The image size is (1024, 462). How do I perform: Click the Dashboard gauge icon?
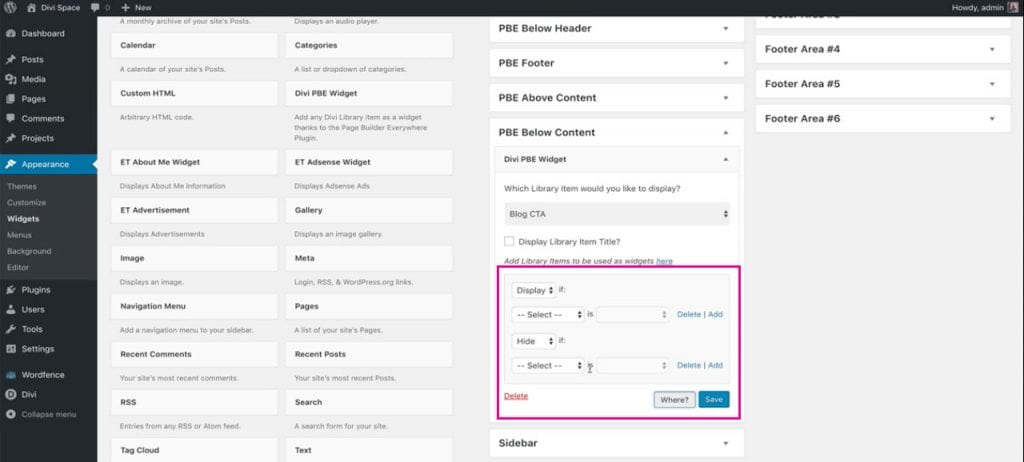[x=10, y=33]
